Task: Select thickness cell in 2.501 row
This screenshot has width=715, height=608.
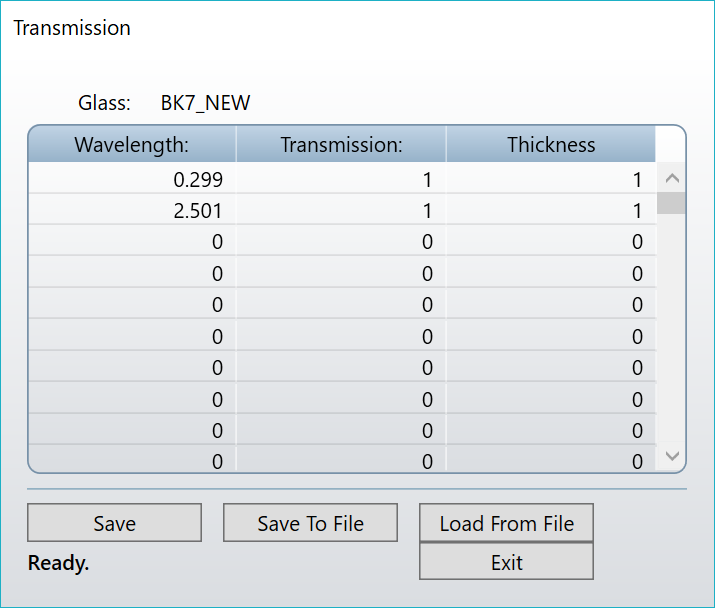Action: (551, 210)
